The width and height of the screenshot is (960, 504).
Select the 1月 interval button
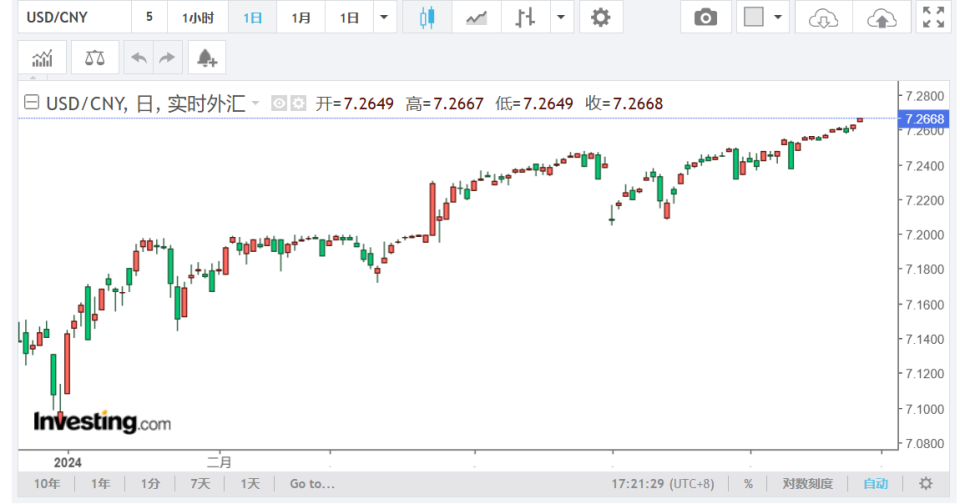(x=301, y=17)
